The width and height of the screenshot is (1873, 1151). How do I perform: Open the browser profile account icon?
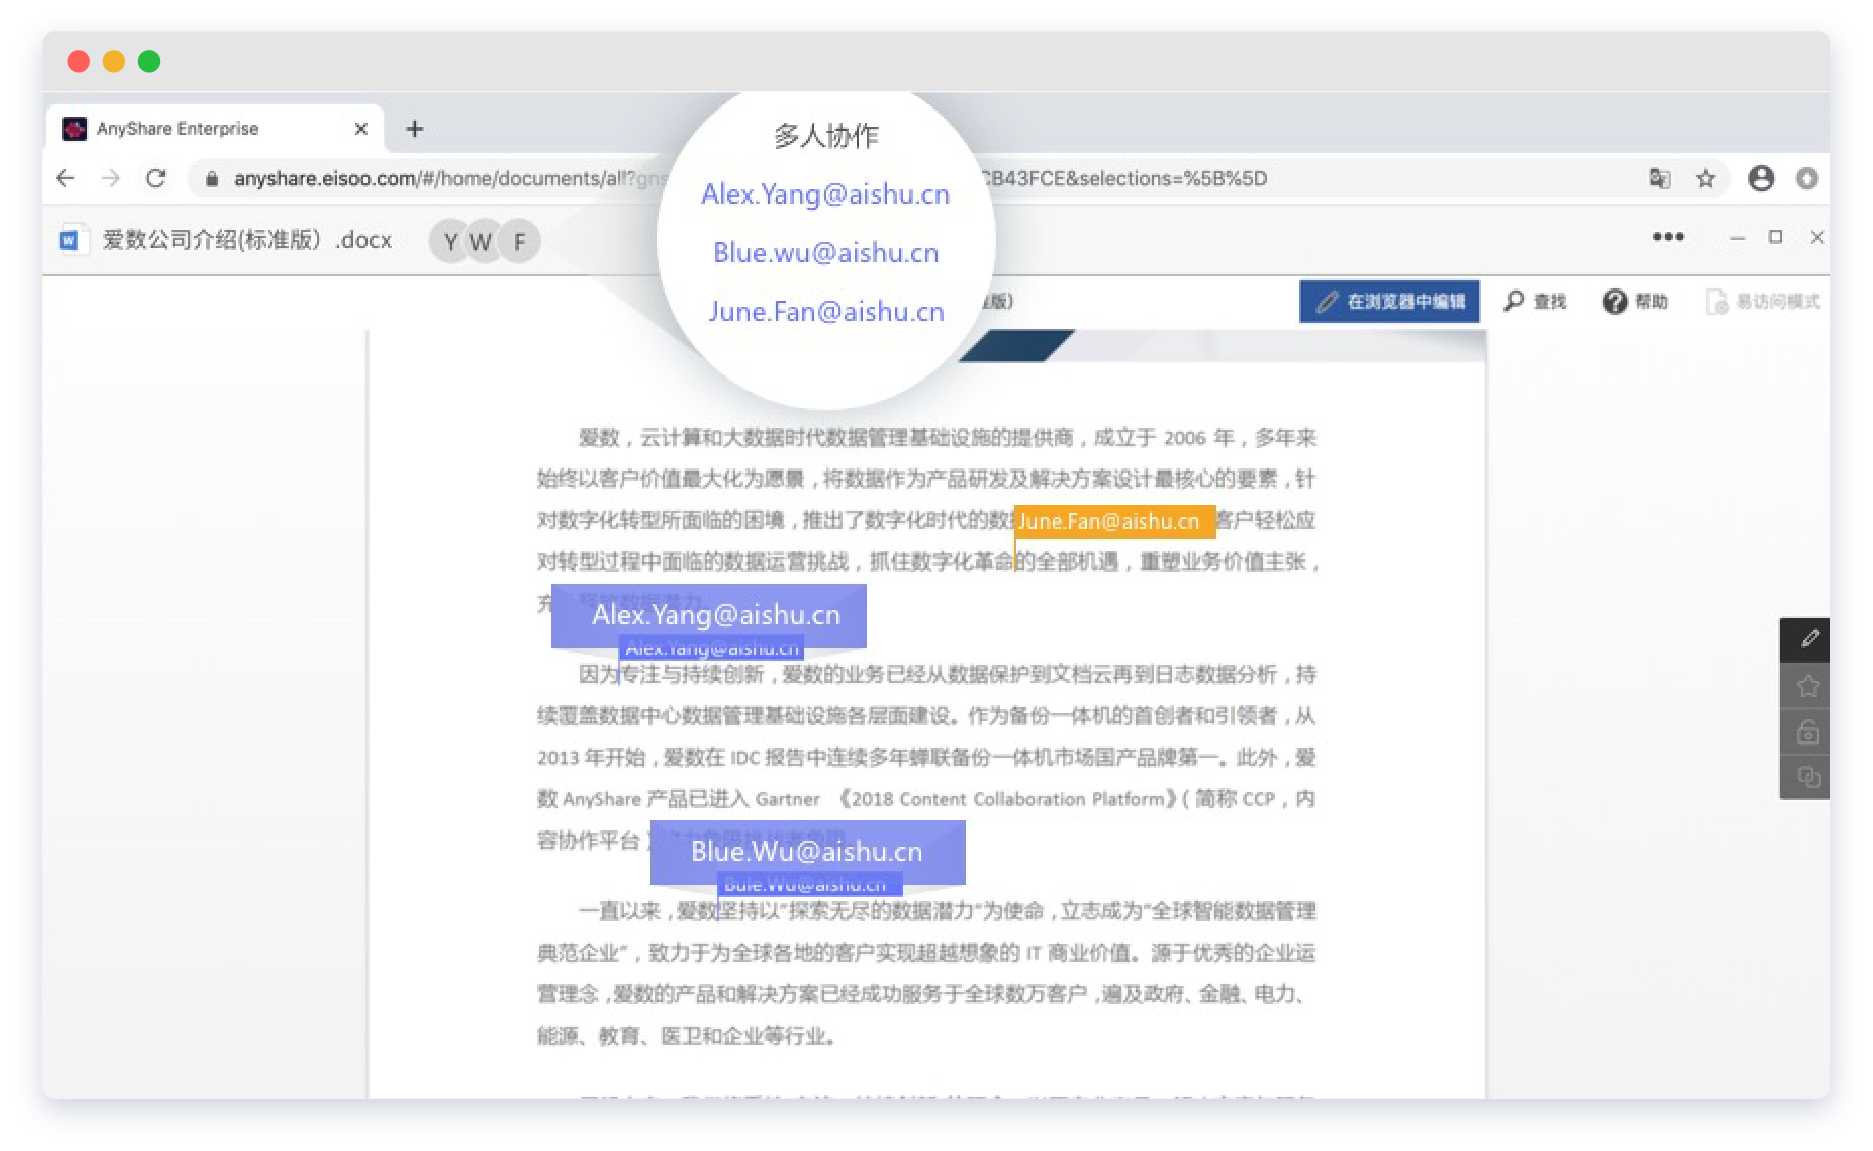pos(1761,178)
